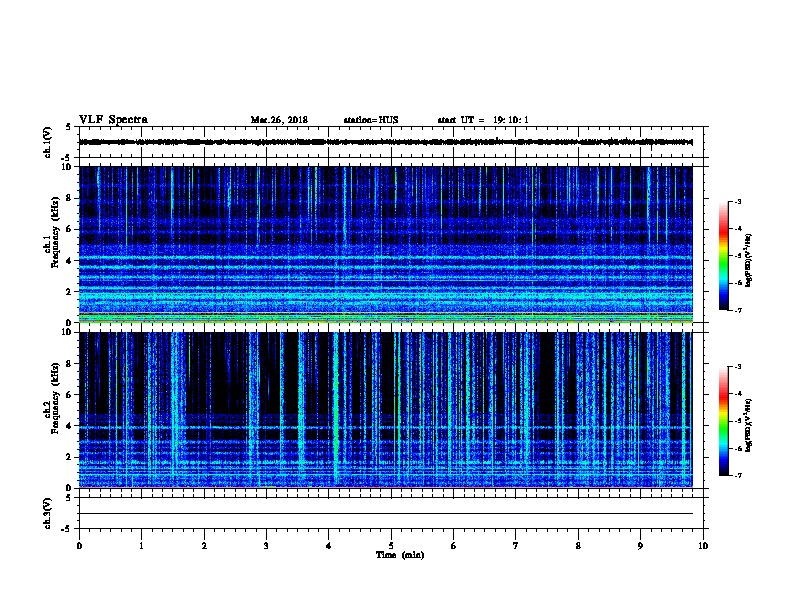792x612 pixels.
Task: Click the ch.1 spectrogram color scale bar
Action: pos(723,256)
